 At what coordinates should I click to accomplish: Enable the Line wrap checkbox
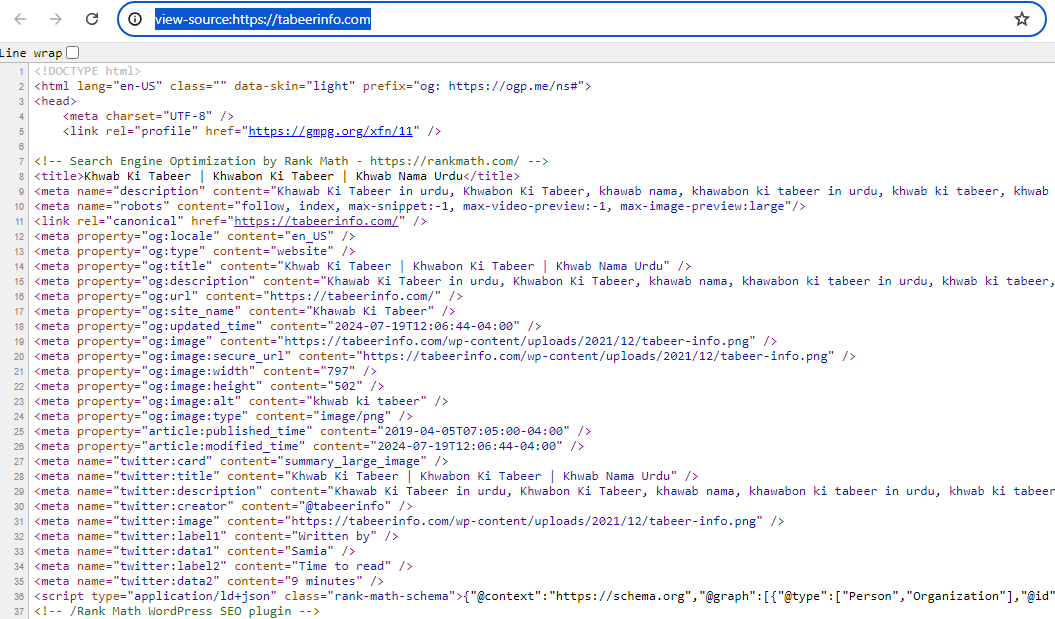(x=72, y=52)
